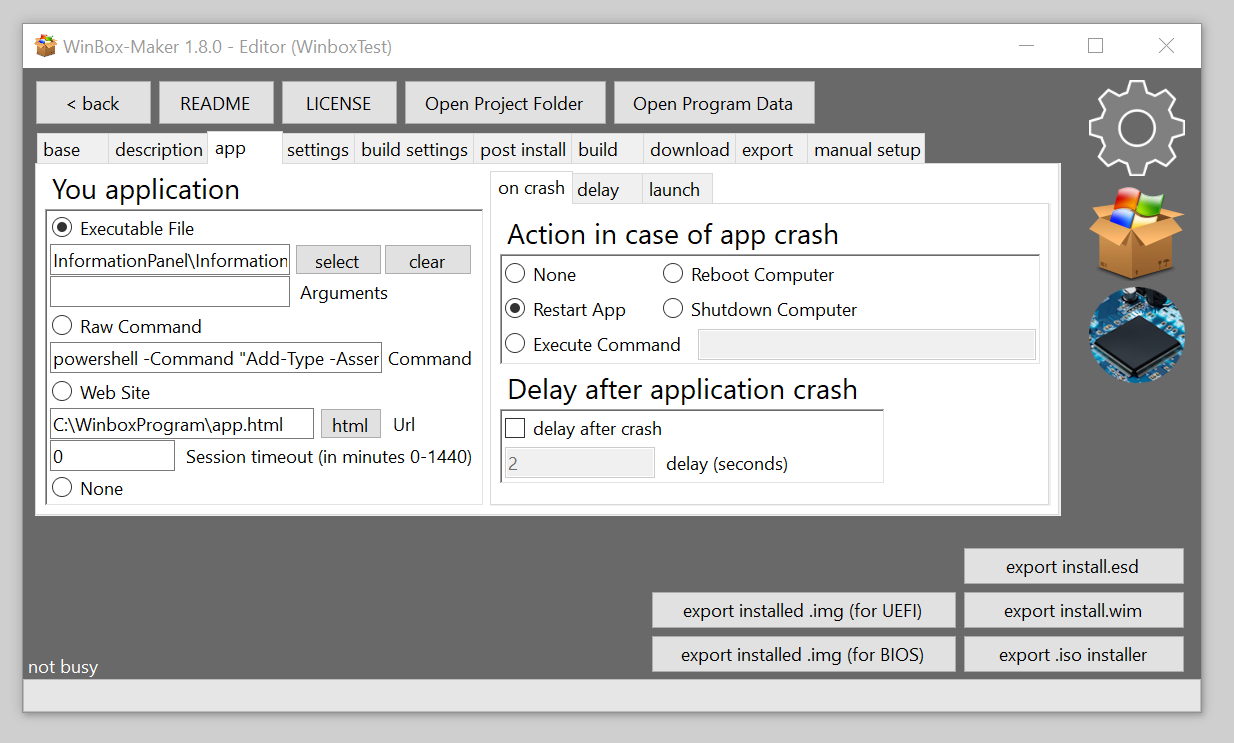Open the README button
Viewport: 1234px width, 743px height.
tap(215, 103)
